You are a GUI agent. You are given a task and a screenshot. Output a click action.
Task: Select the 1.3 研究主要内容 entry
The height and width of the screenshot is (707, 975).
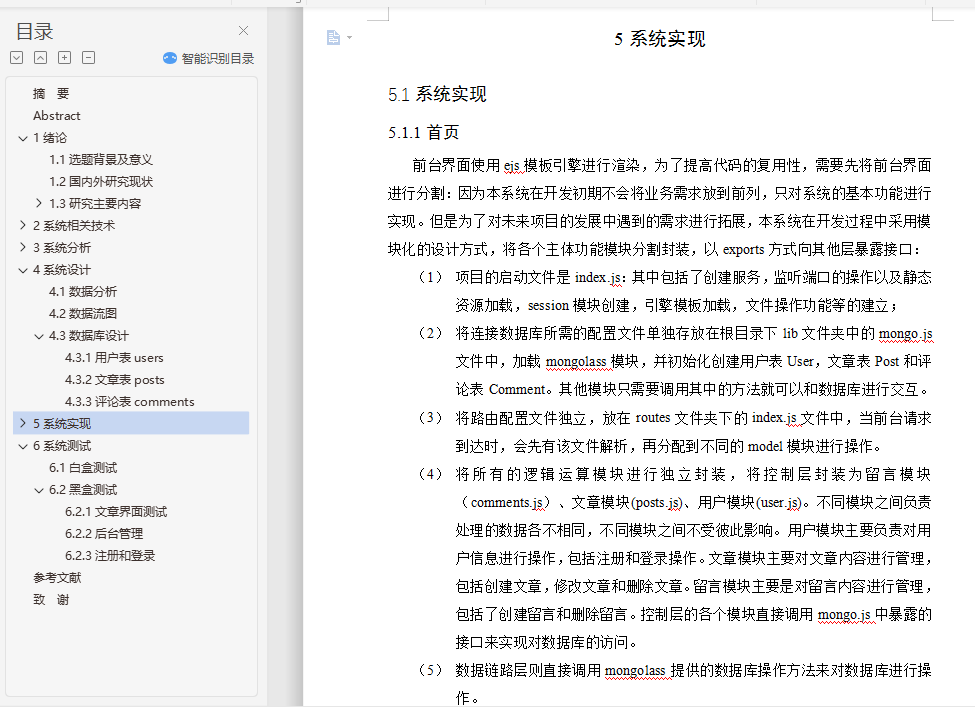(x=95, y=203)
